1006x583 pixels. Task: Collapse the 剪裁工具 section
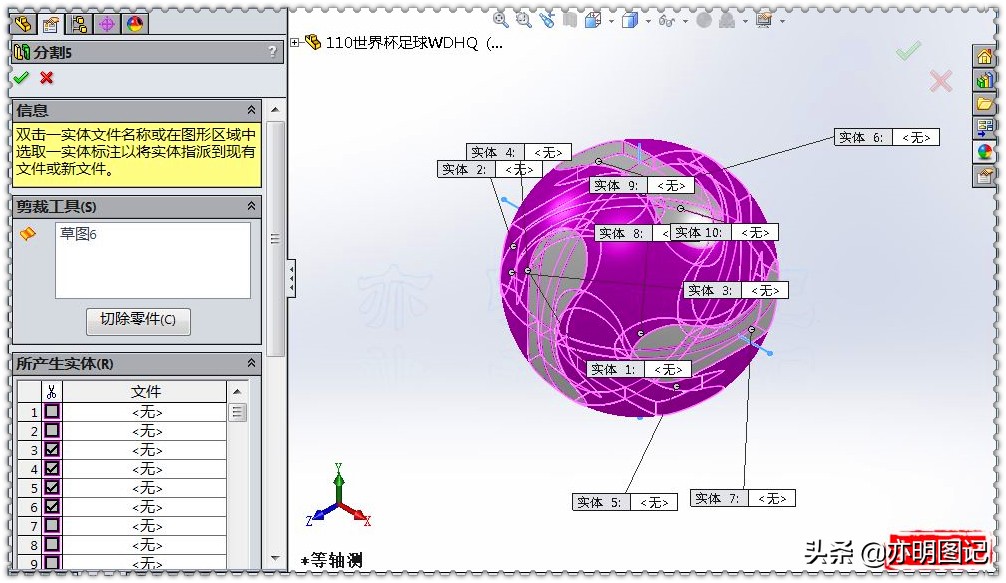click(x=251, y=206)
